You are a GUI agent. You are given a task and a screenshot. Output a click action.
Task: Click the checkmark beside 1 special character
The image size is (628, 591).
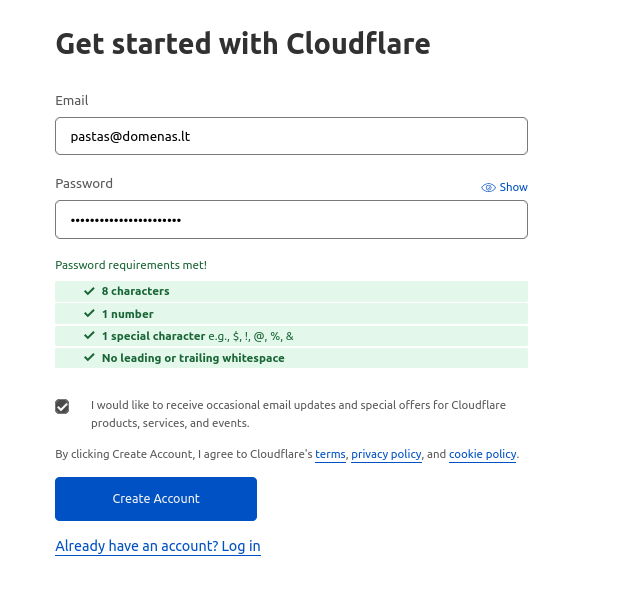(90, 336)
